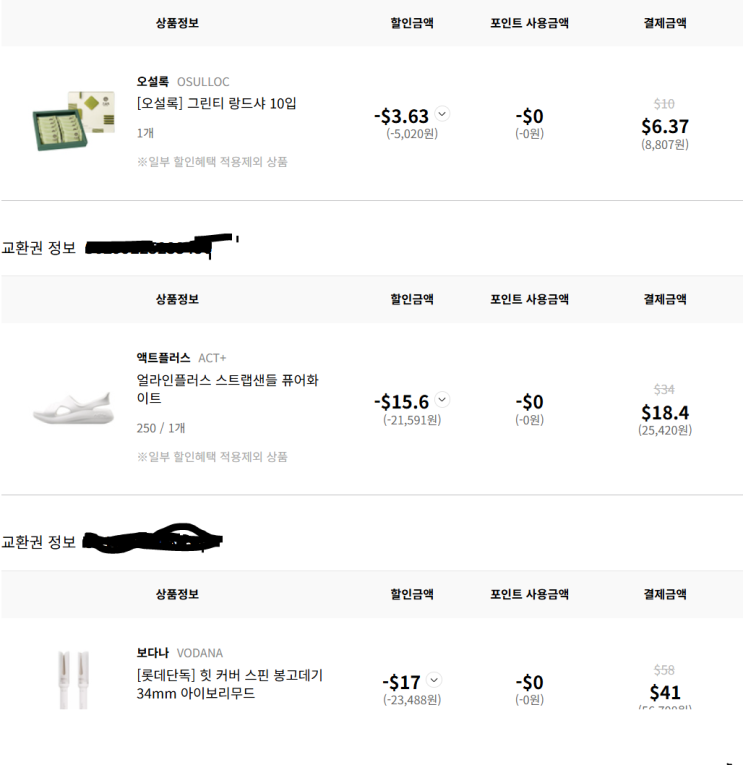
Task: Open the 보다나 brand link
Action: point(153,653)
